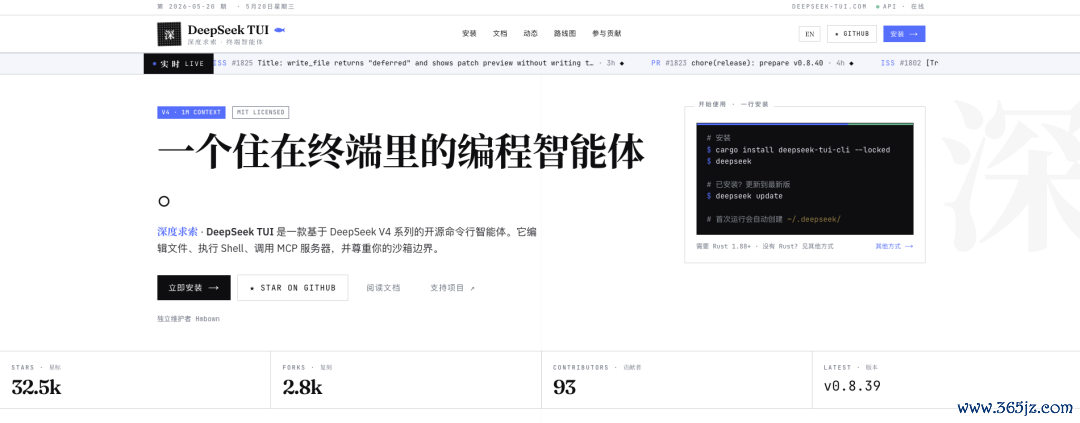Click the V4 · 1M CONTEXT badge
Image resolution: width=1080 pixels, height=423 pixels.
tap(191, 112)
